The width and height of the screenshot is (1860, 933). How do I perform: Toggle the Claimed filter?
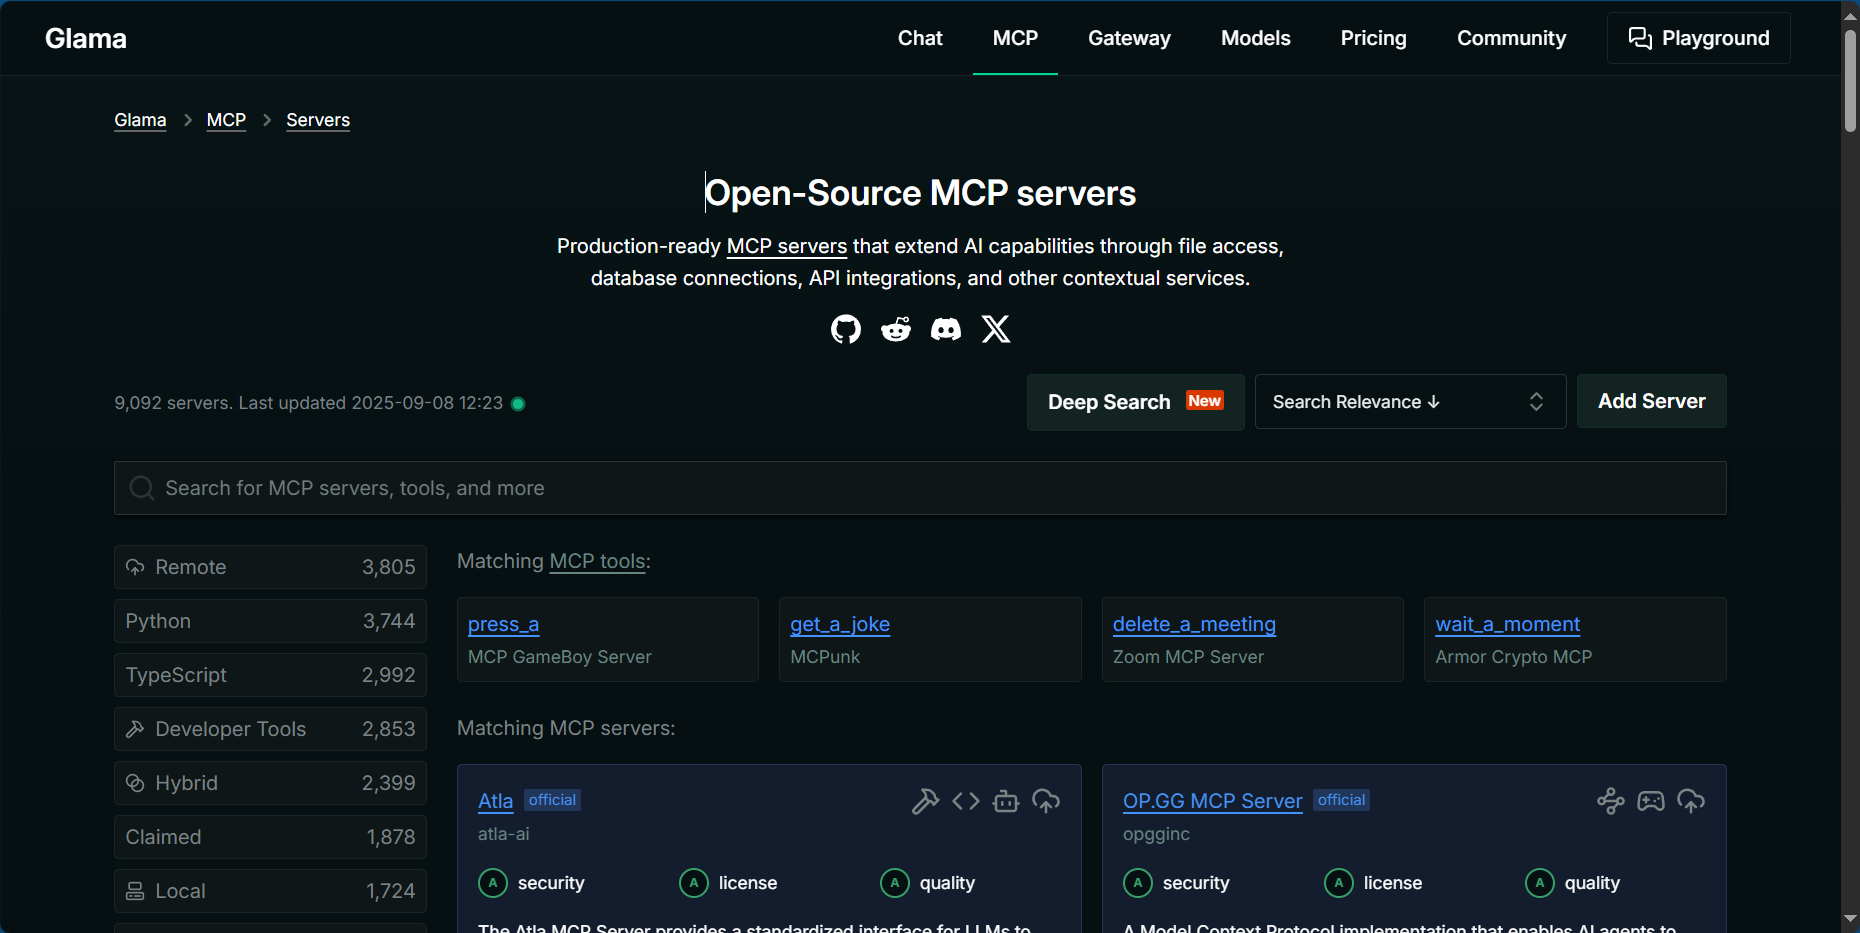pos(270,837)
